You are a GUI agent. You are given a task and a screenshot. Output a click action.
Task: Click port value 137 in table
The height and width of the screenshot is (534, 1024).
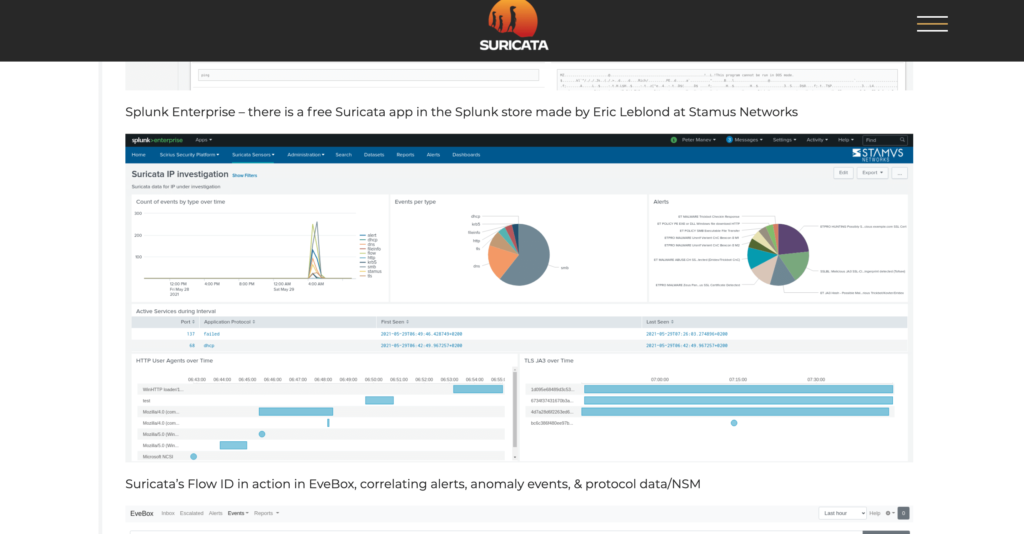(x=191, y=334)
